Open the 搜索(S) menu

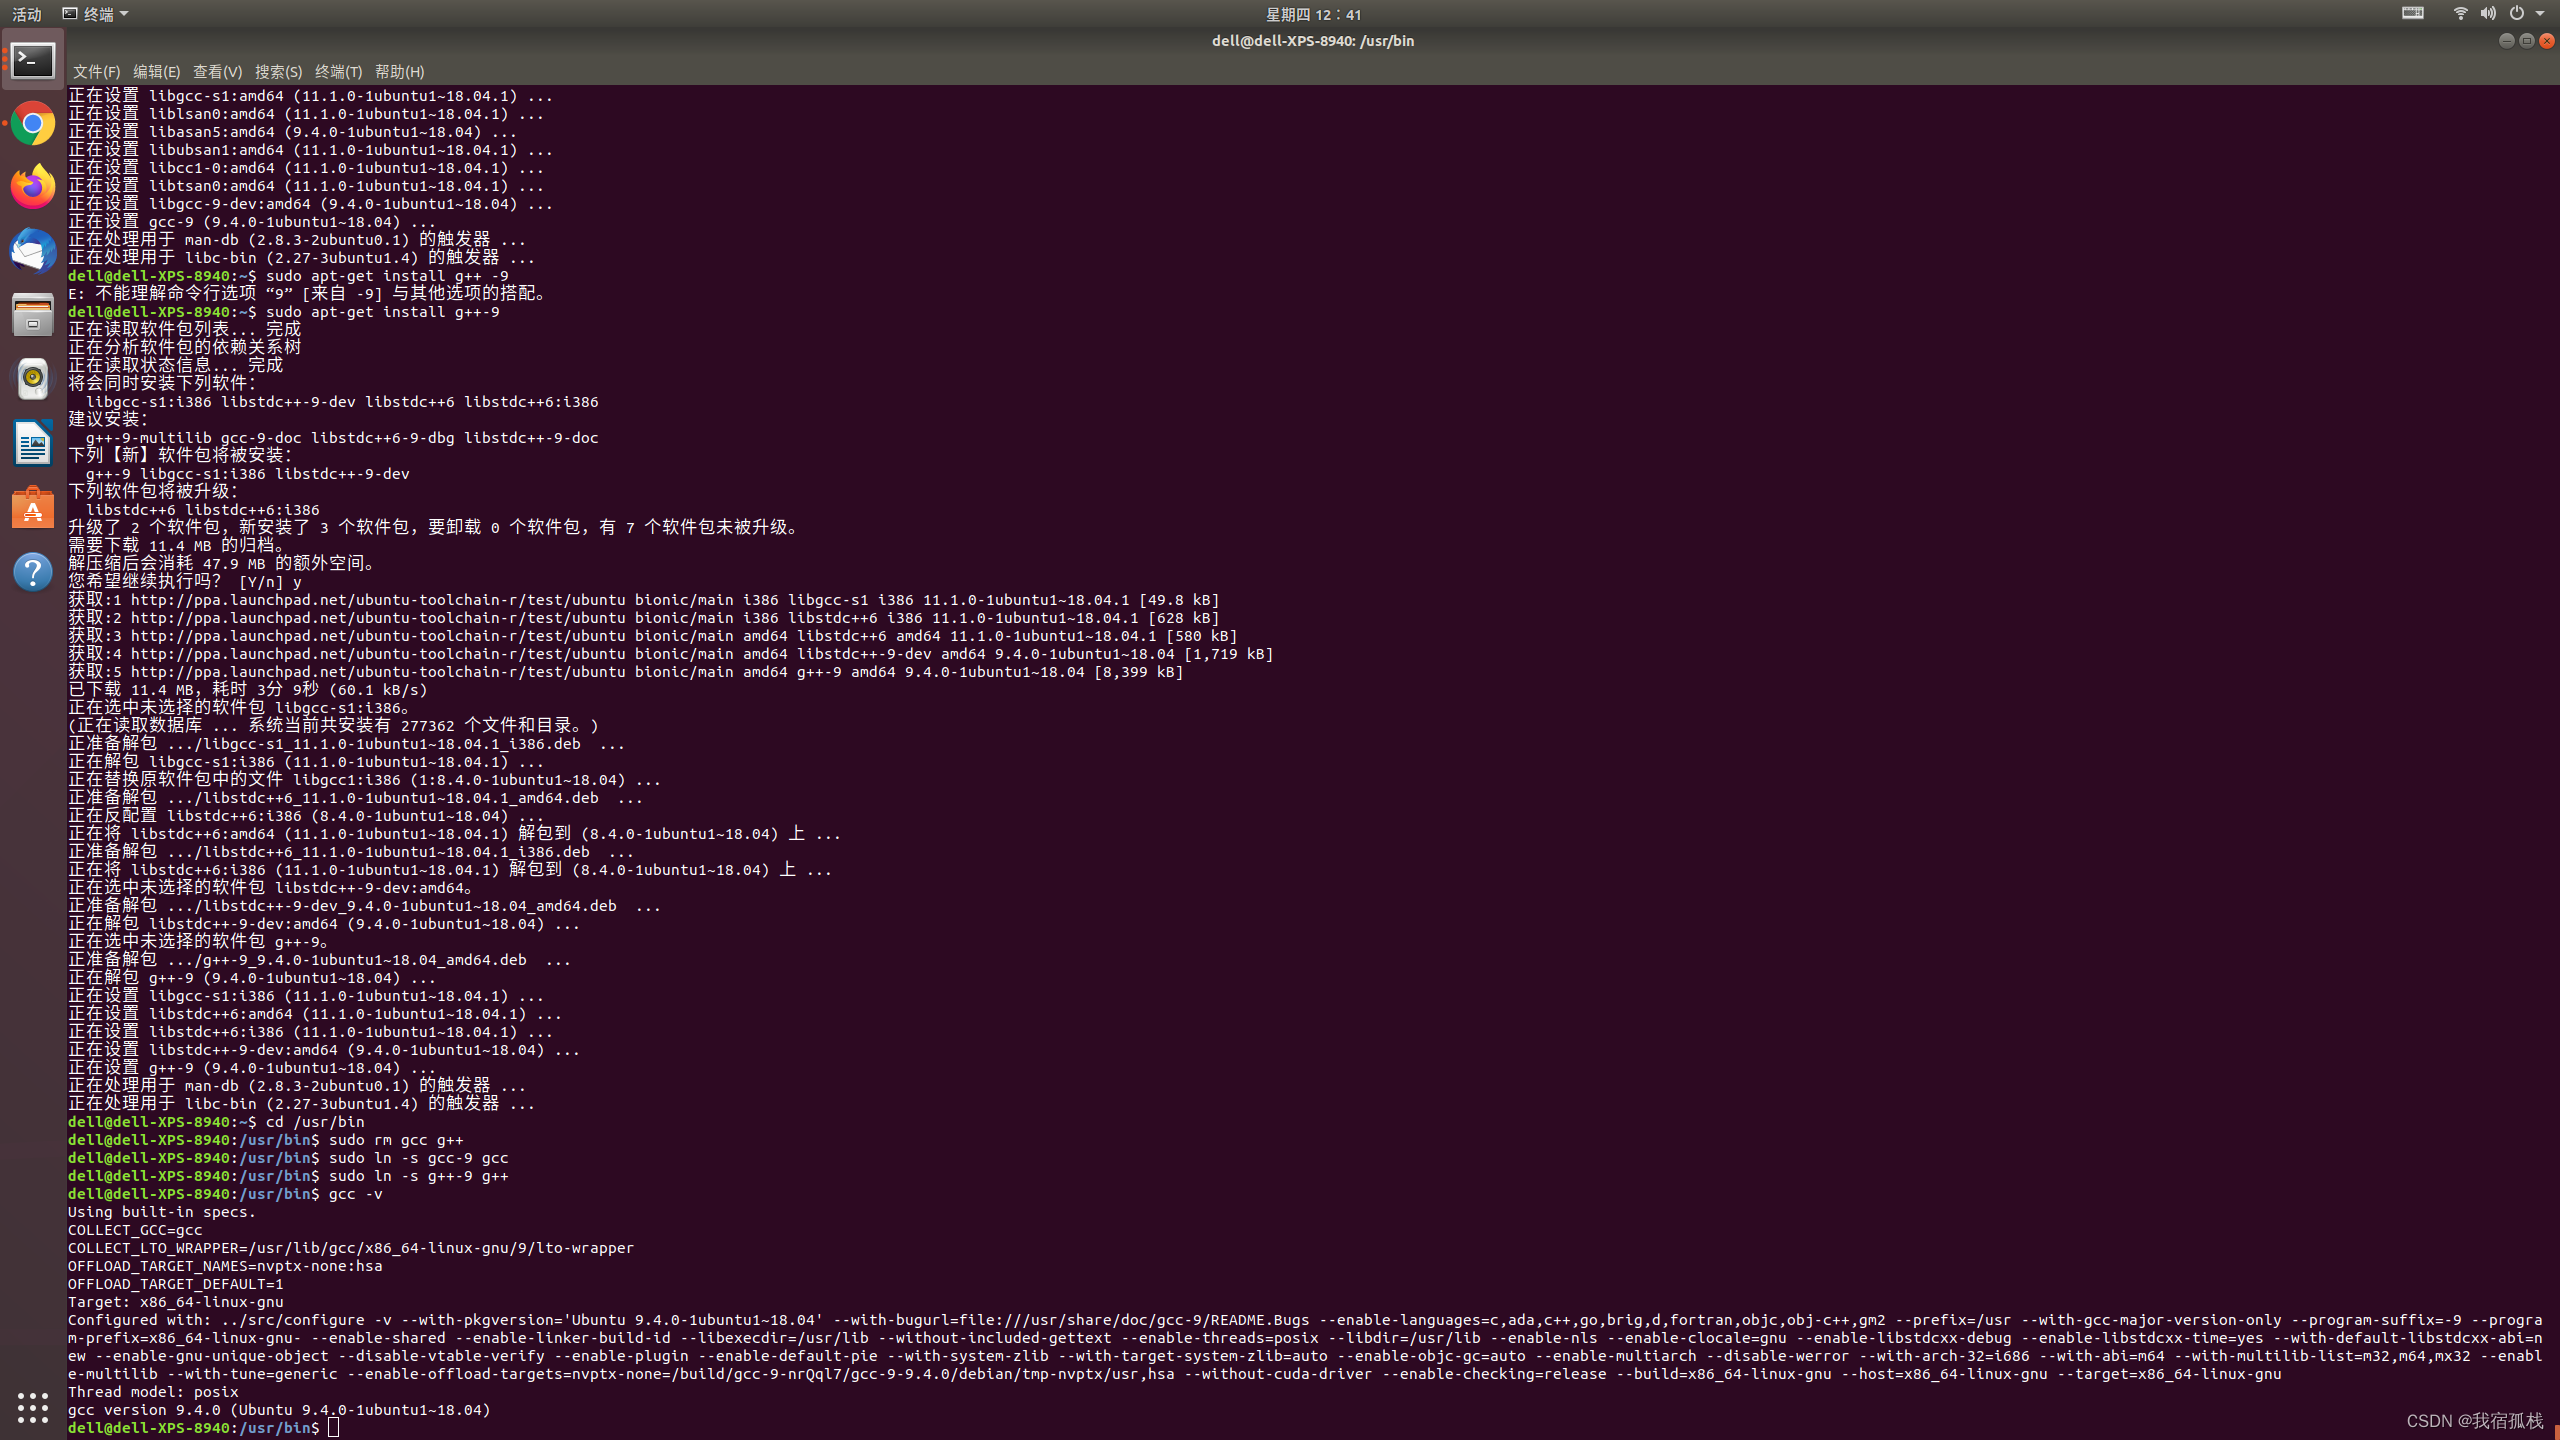pos(278,72)
